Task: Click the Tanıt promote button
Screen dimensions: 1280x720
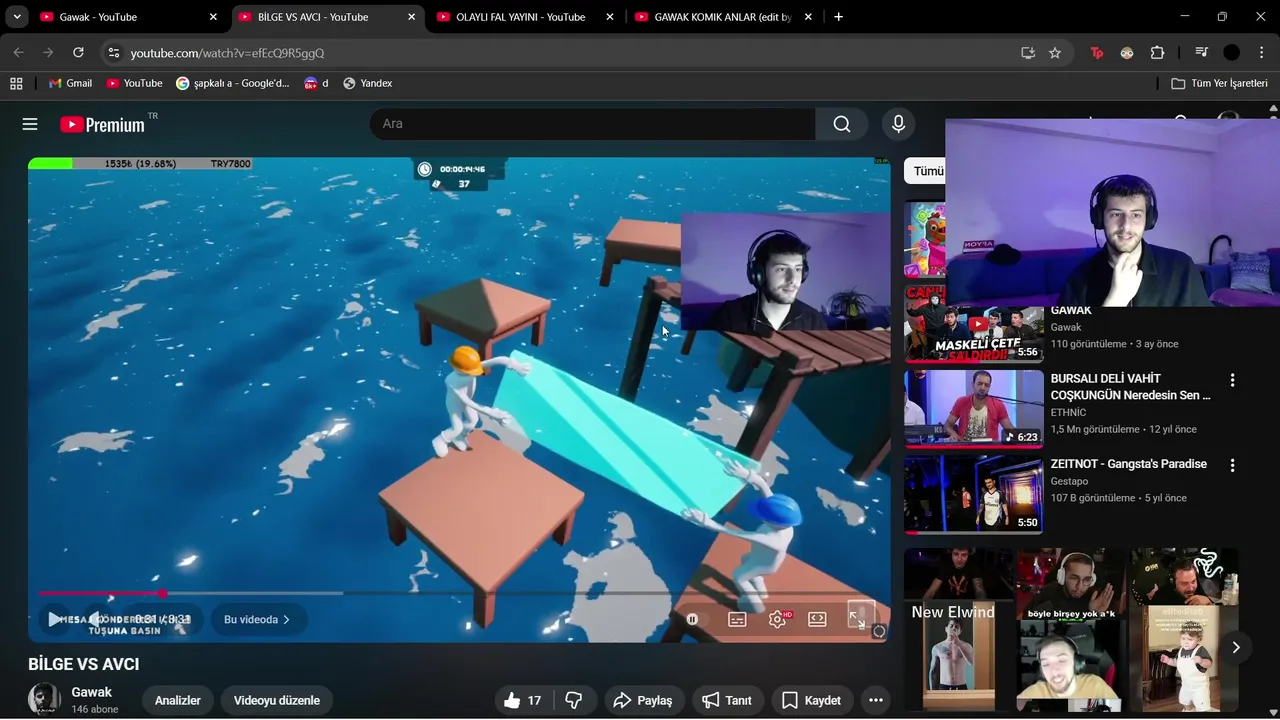Action: point(727,700)
